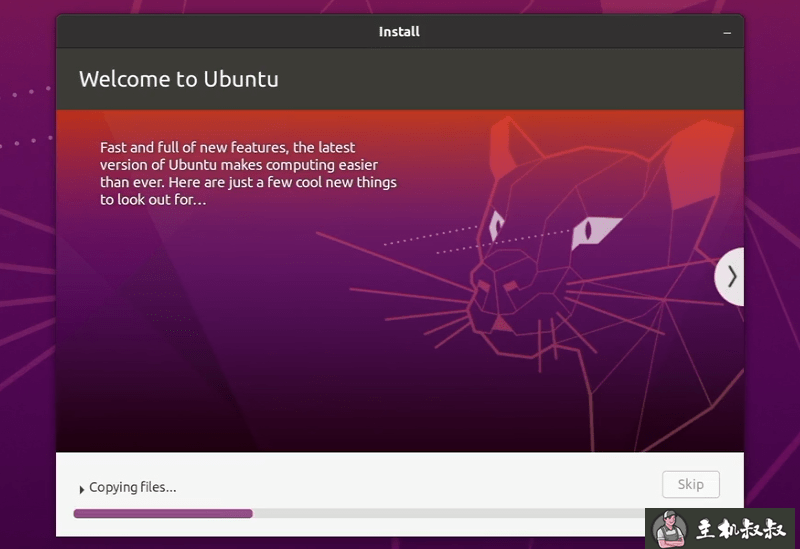
Task: Minimize the Install window
Action: 727,32
